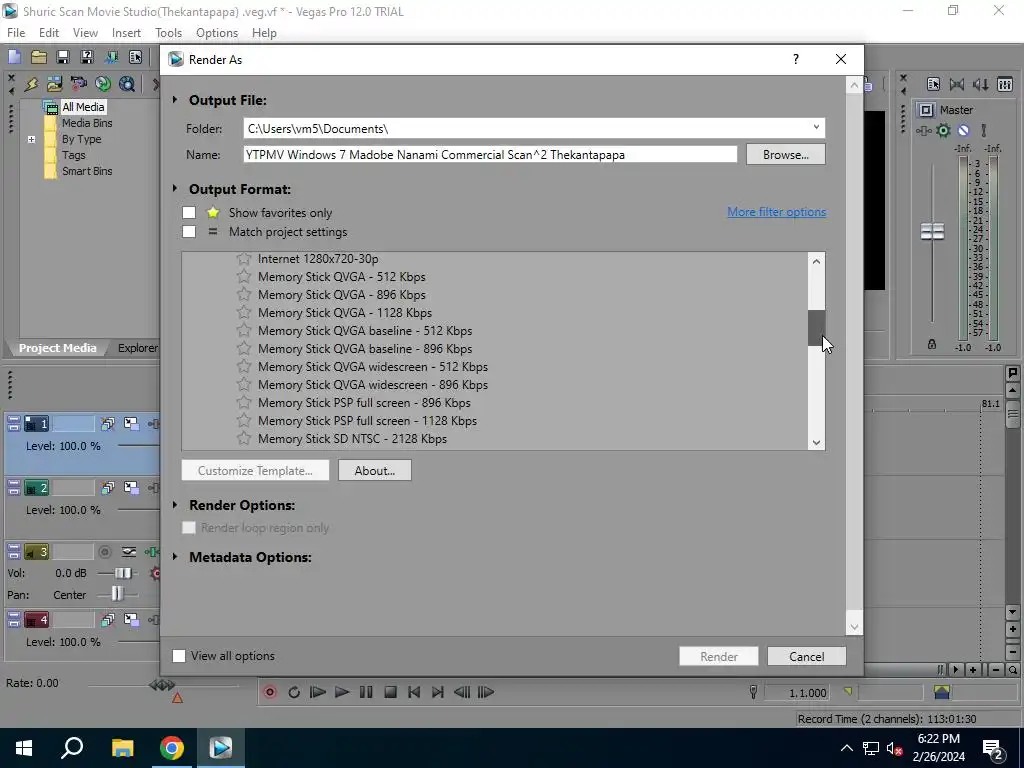
Task: Toggle the Master fader lock icon
Action: pyautogui.click(x=932, y=344)
